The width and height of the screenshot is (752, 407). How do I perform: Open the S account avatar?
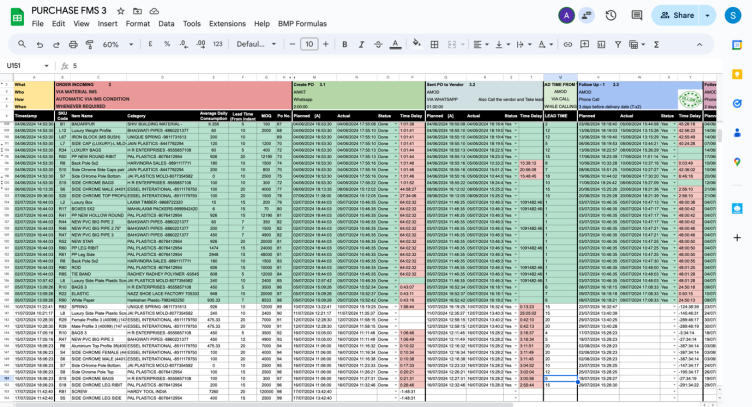(733, 15)
